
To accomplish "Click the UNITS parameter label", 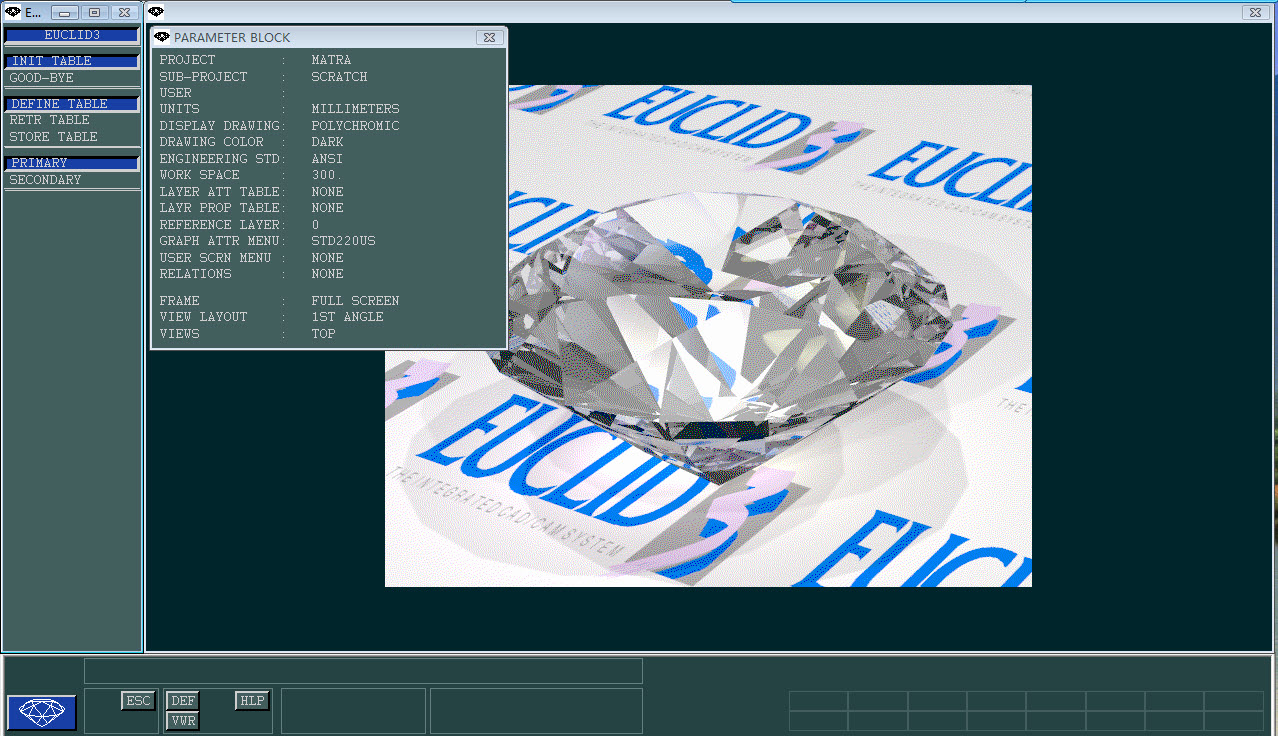I will tap(180, 109).
